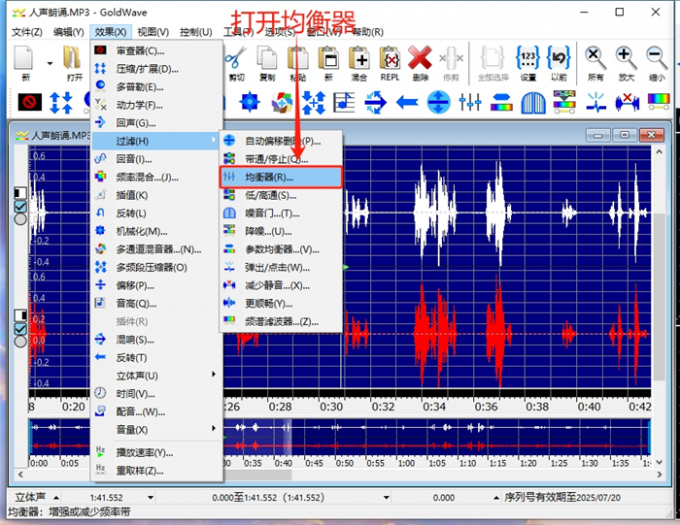Select the lower channel round radio button

point(20,342)
